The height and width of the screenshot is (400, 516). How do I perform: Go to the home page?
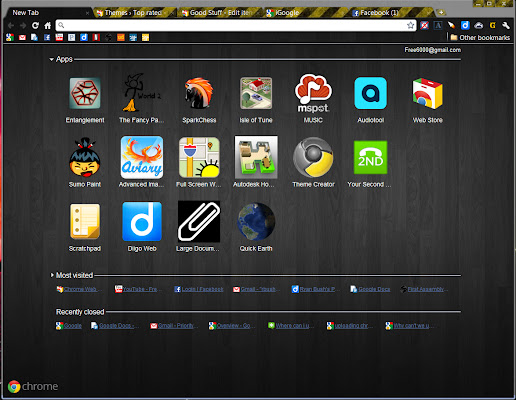48,25
